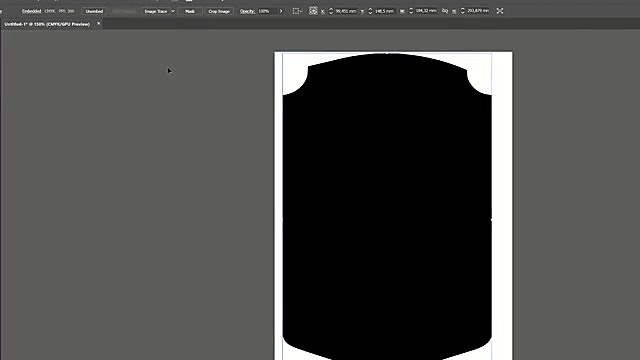Open the align-to selection dropdown icon
This screenshot has width=640, height=360.
point(297,11)
